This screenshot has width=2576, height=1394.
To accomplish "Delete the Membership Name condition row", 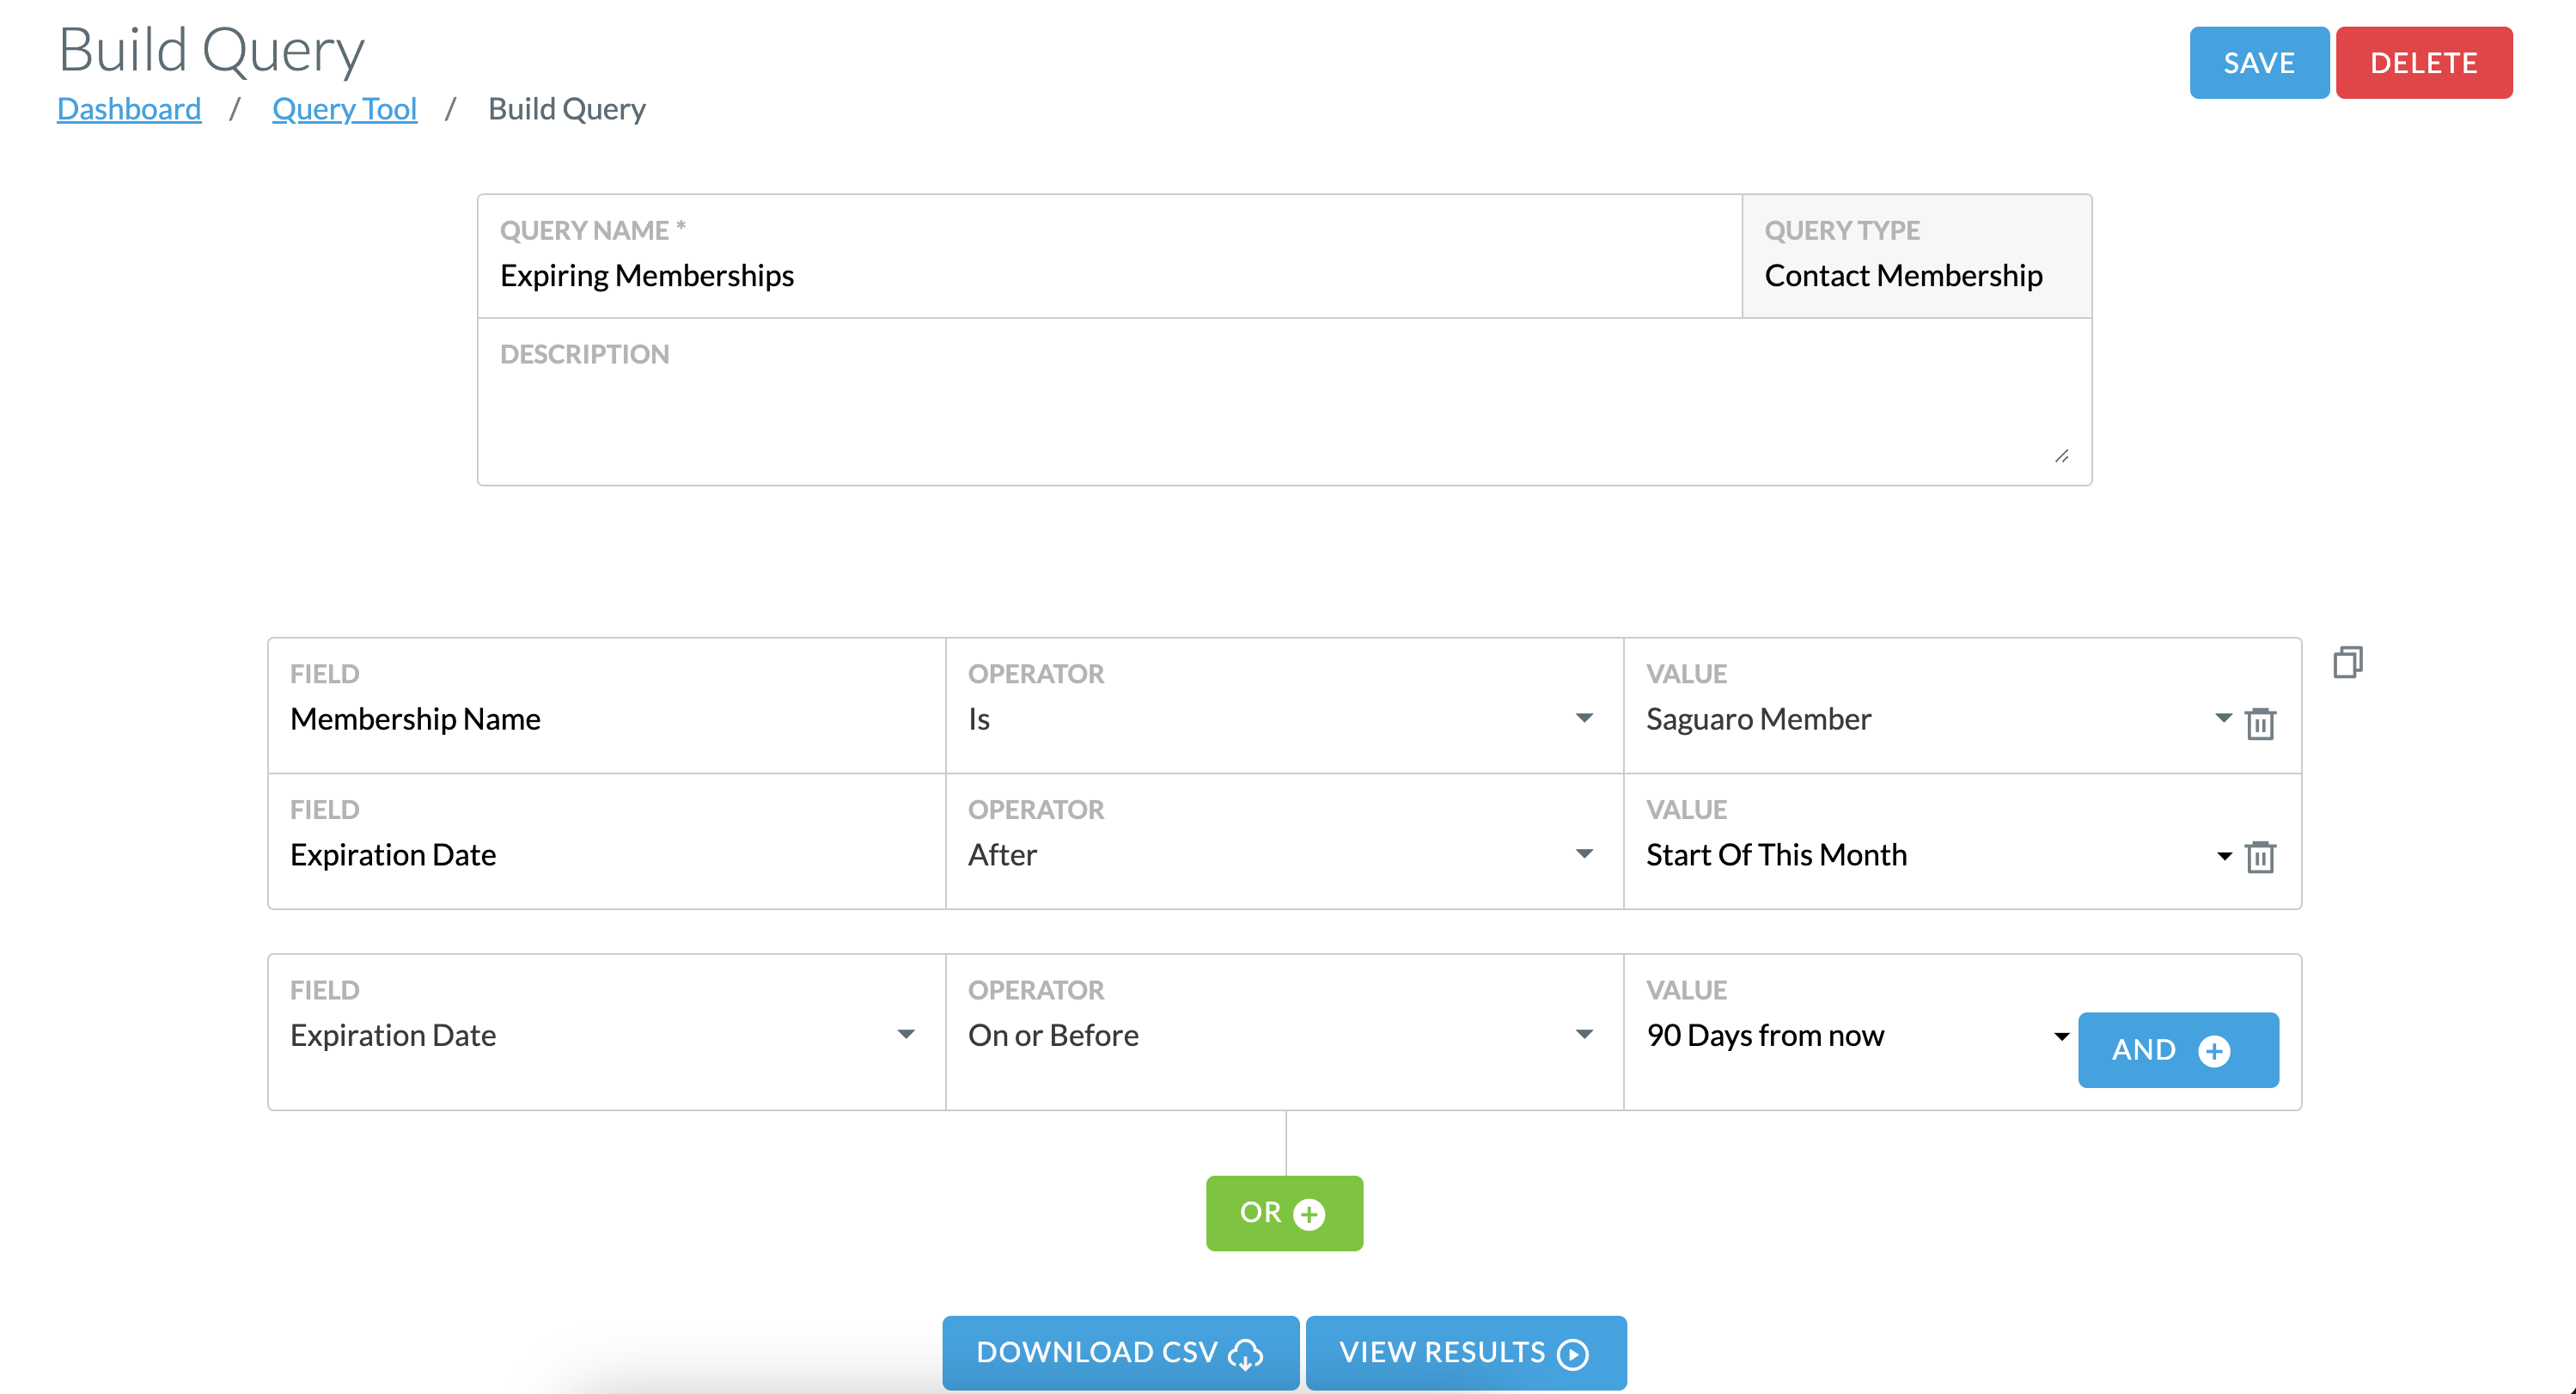I will 2260,723.
